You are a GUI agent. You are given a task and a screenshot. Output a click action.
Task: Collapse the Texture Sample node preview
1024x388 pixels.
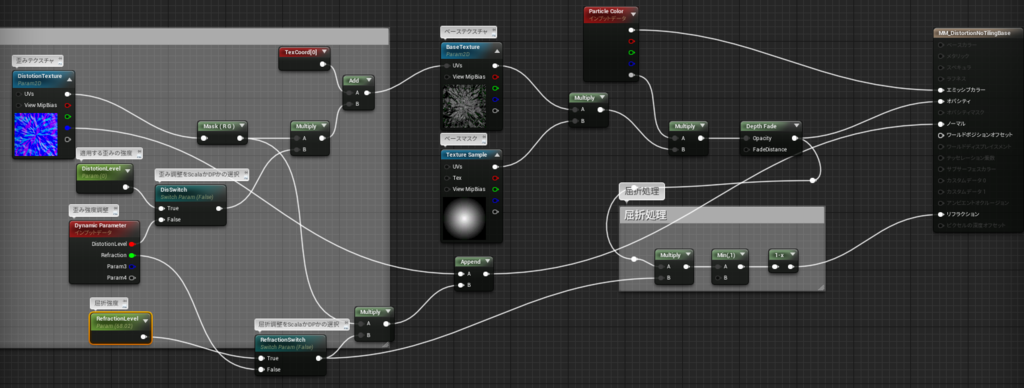(497, 155)
